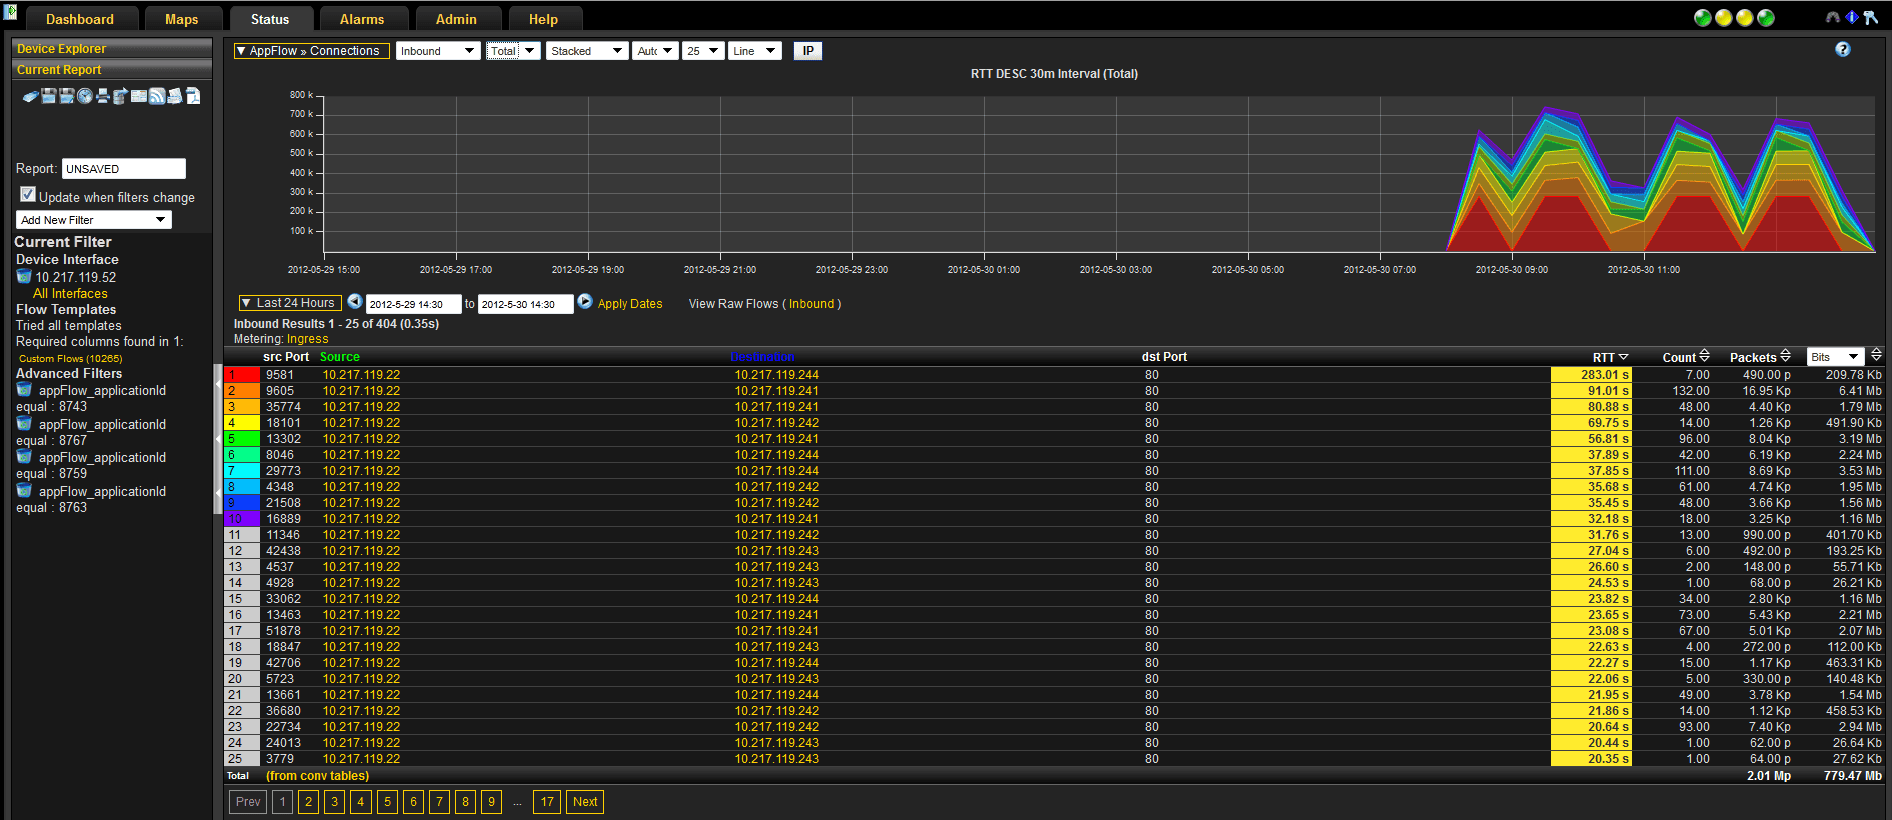
Task: Export report with the PDF icon
Action: pos(193,96)
